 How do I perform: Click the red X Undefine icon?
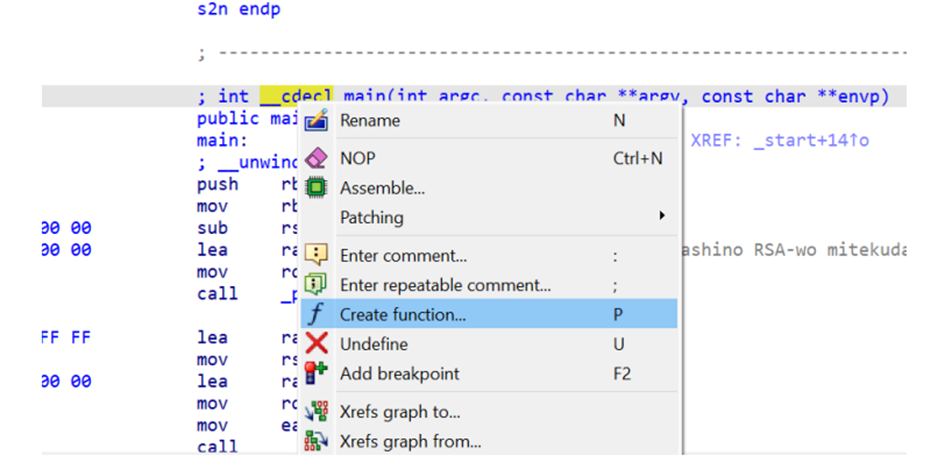(316, 343)
